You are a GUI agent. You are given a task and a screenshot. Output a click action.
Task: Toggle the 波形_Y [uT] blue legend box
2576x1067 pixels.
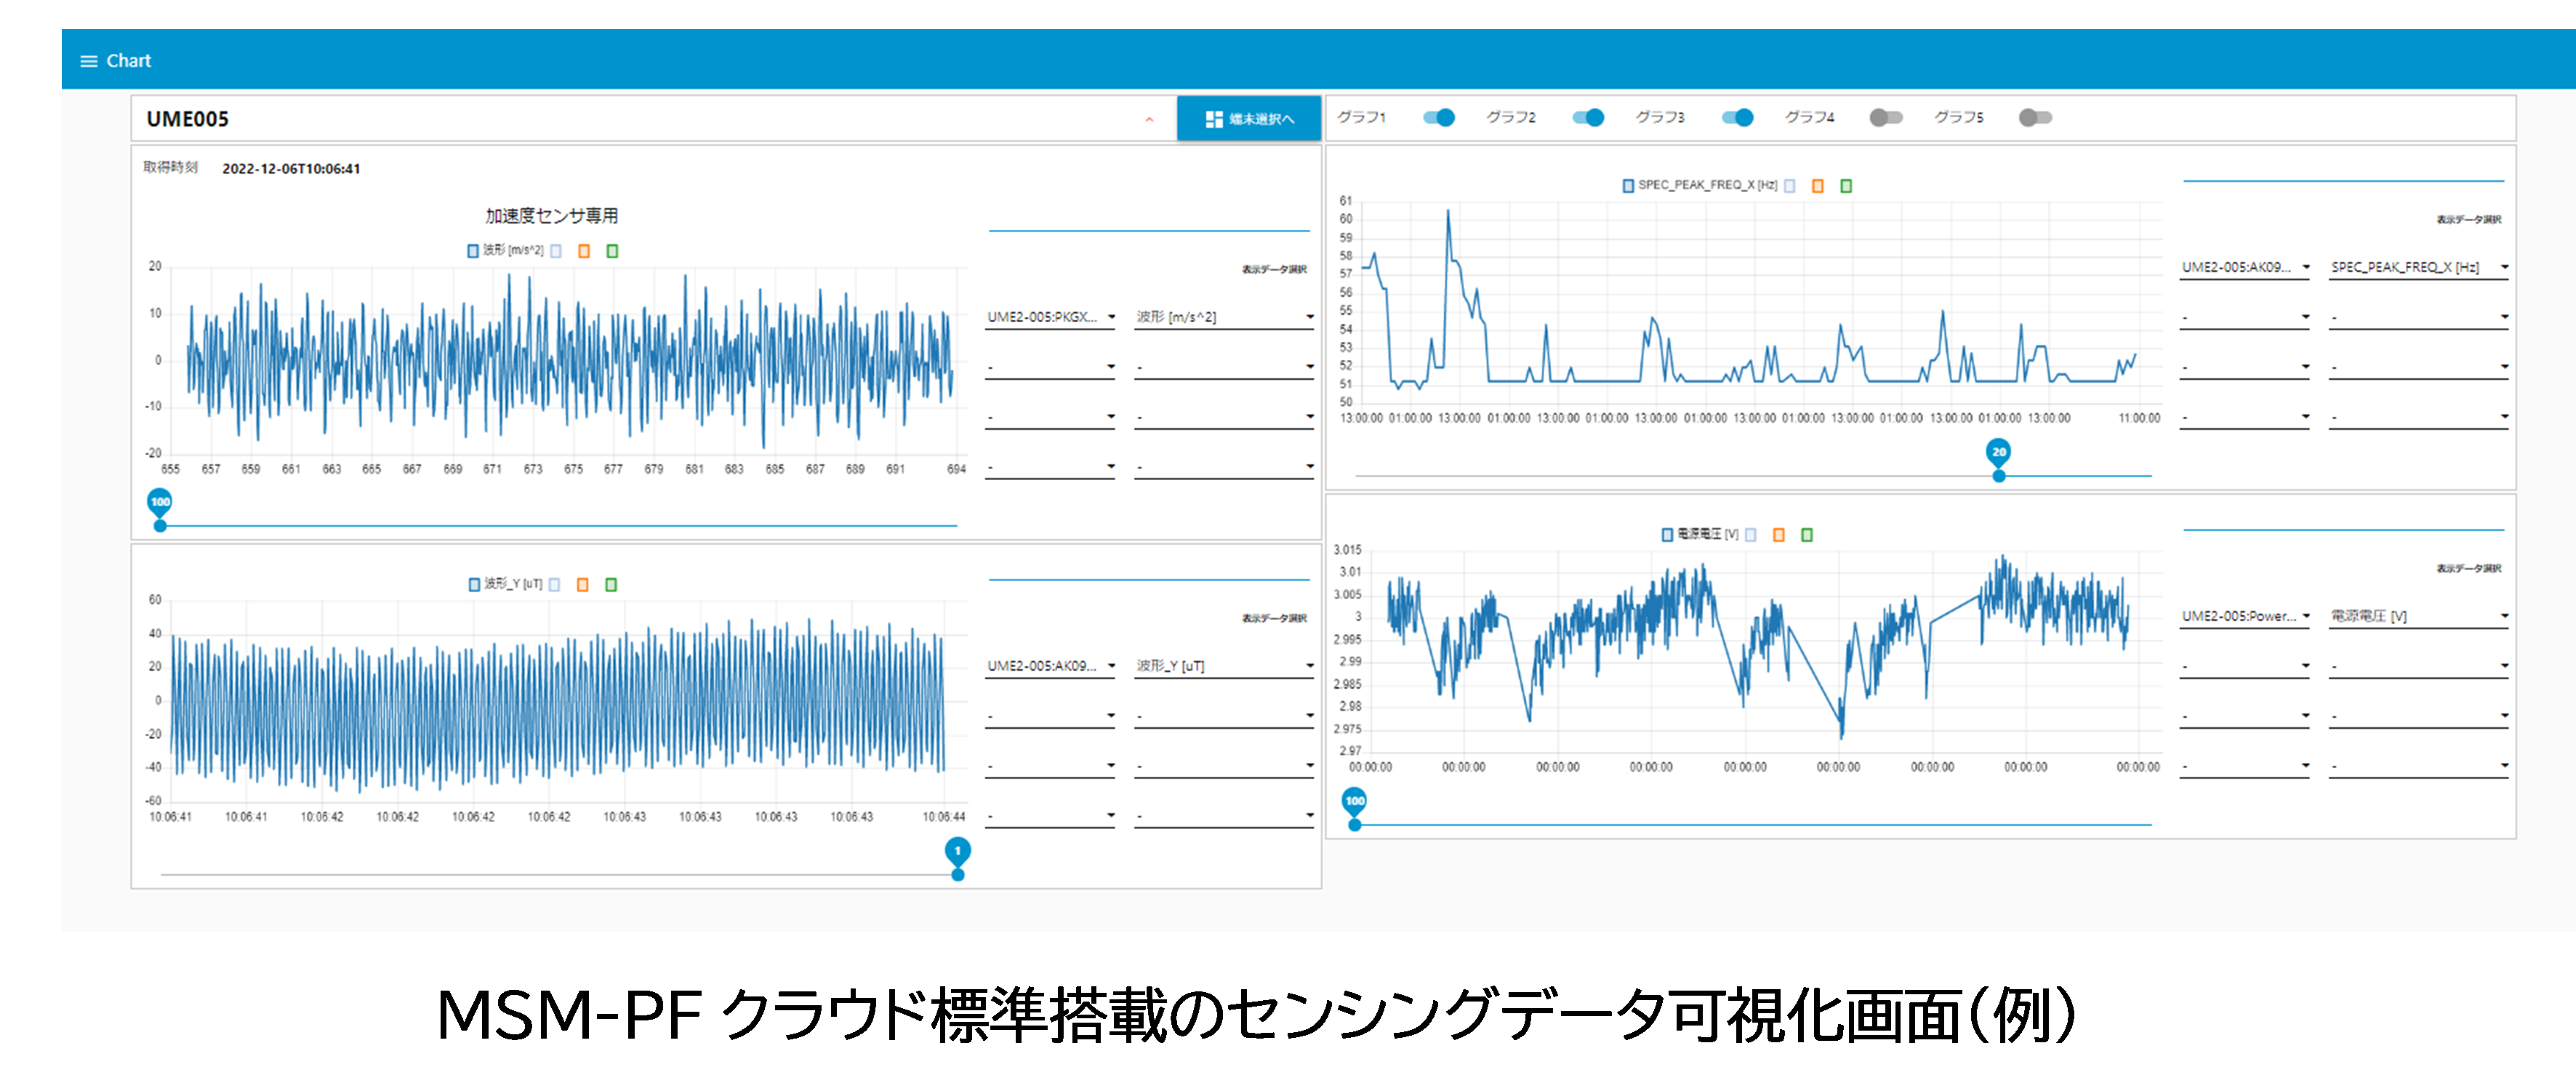coord(474,584)
